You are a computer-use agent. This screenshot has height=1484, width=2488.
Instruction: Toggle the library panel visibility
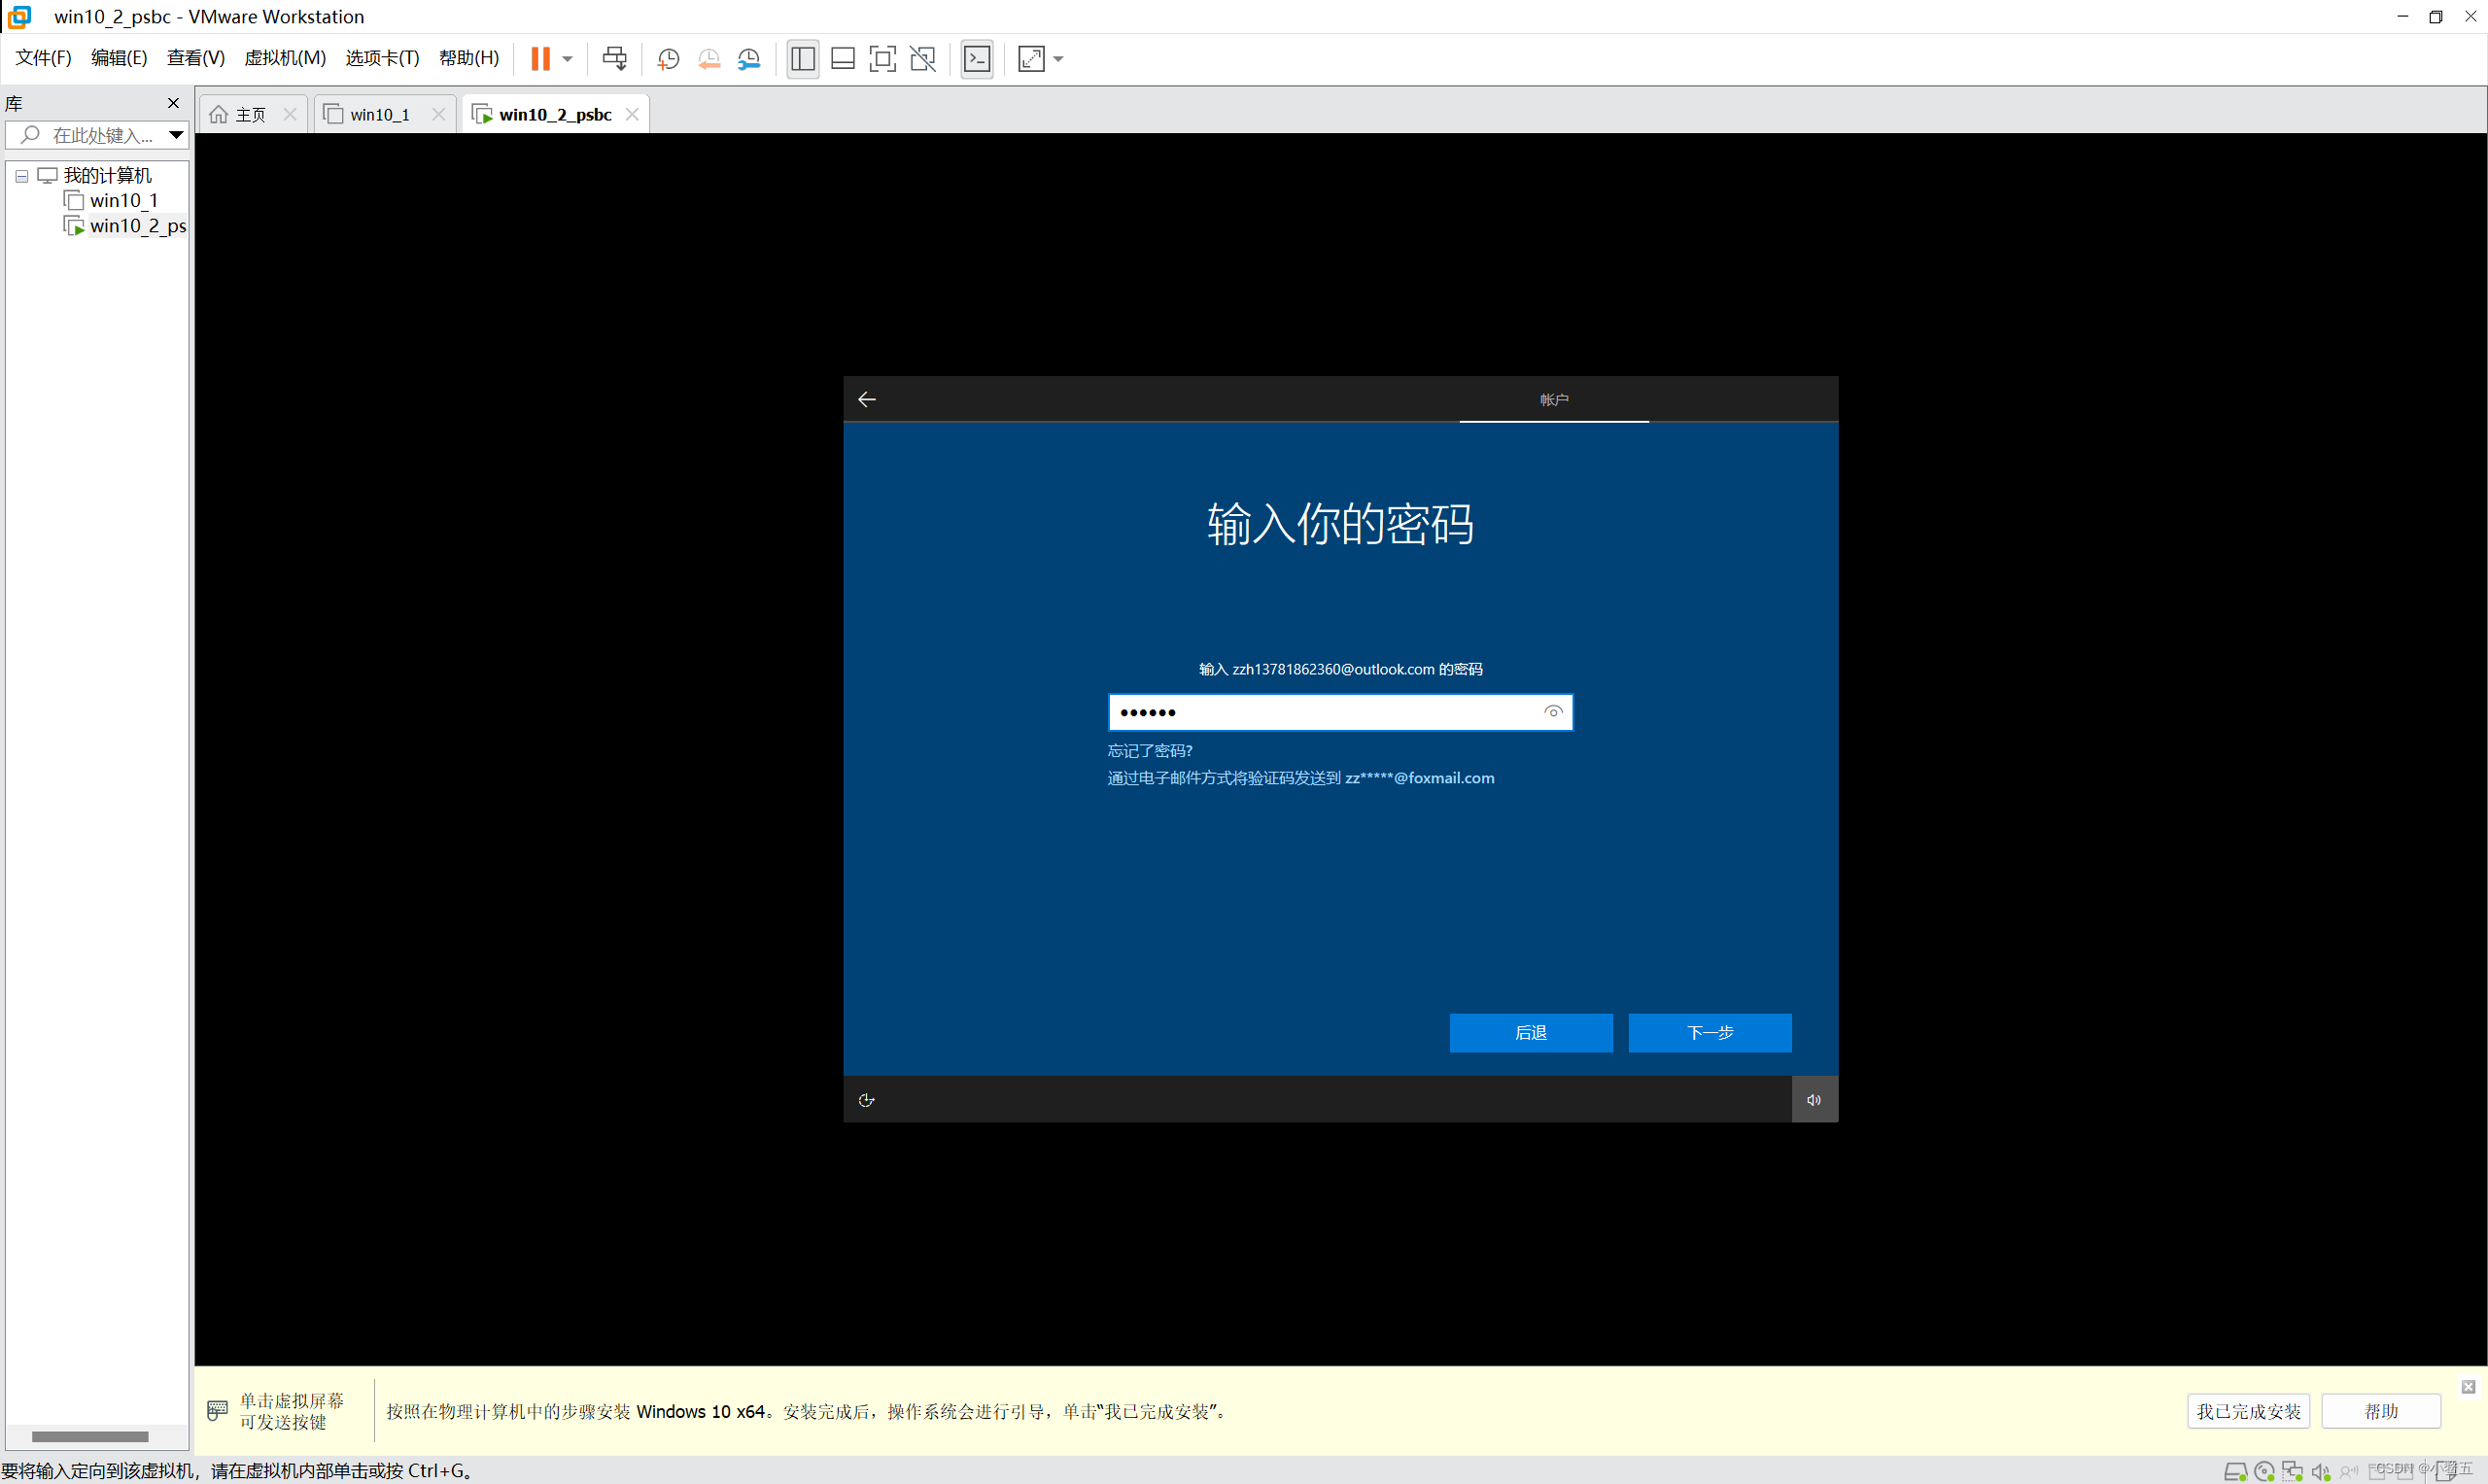coord(802,58)
